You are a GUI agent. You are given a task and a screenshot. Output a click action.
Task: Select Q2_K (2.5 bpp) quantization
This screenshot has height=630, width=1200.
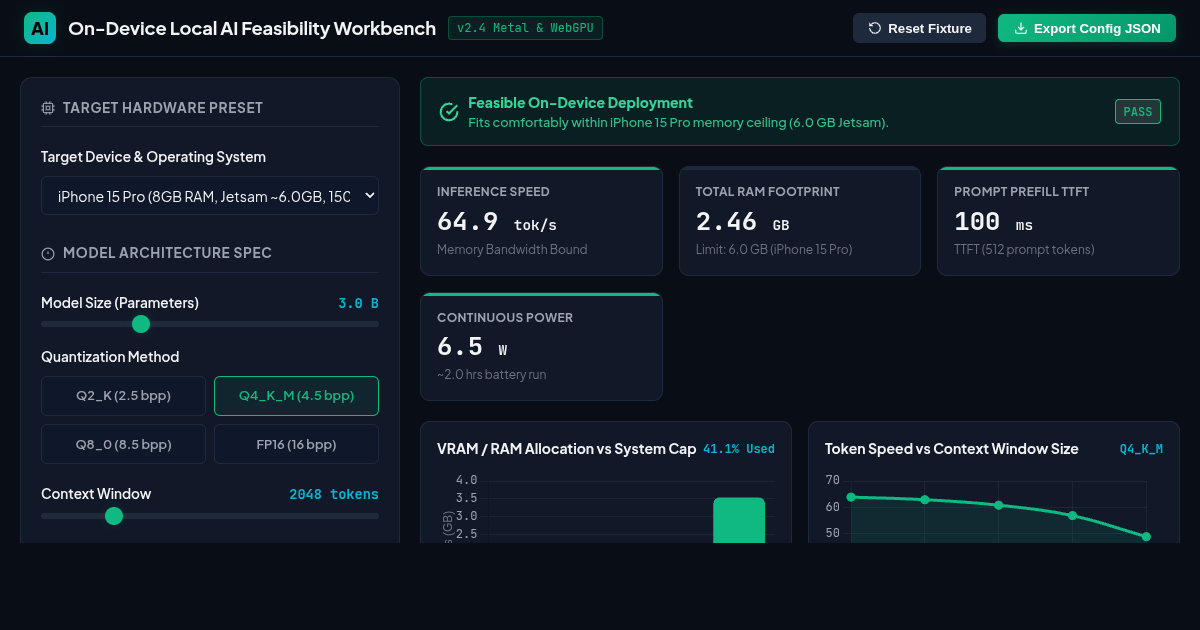coord(123,395)
